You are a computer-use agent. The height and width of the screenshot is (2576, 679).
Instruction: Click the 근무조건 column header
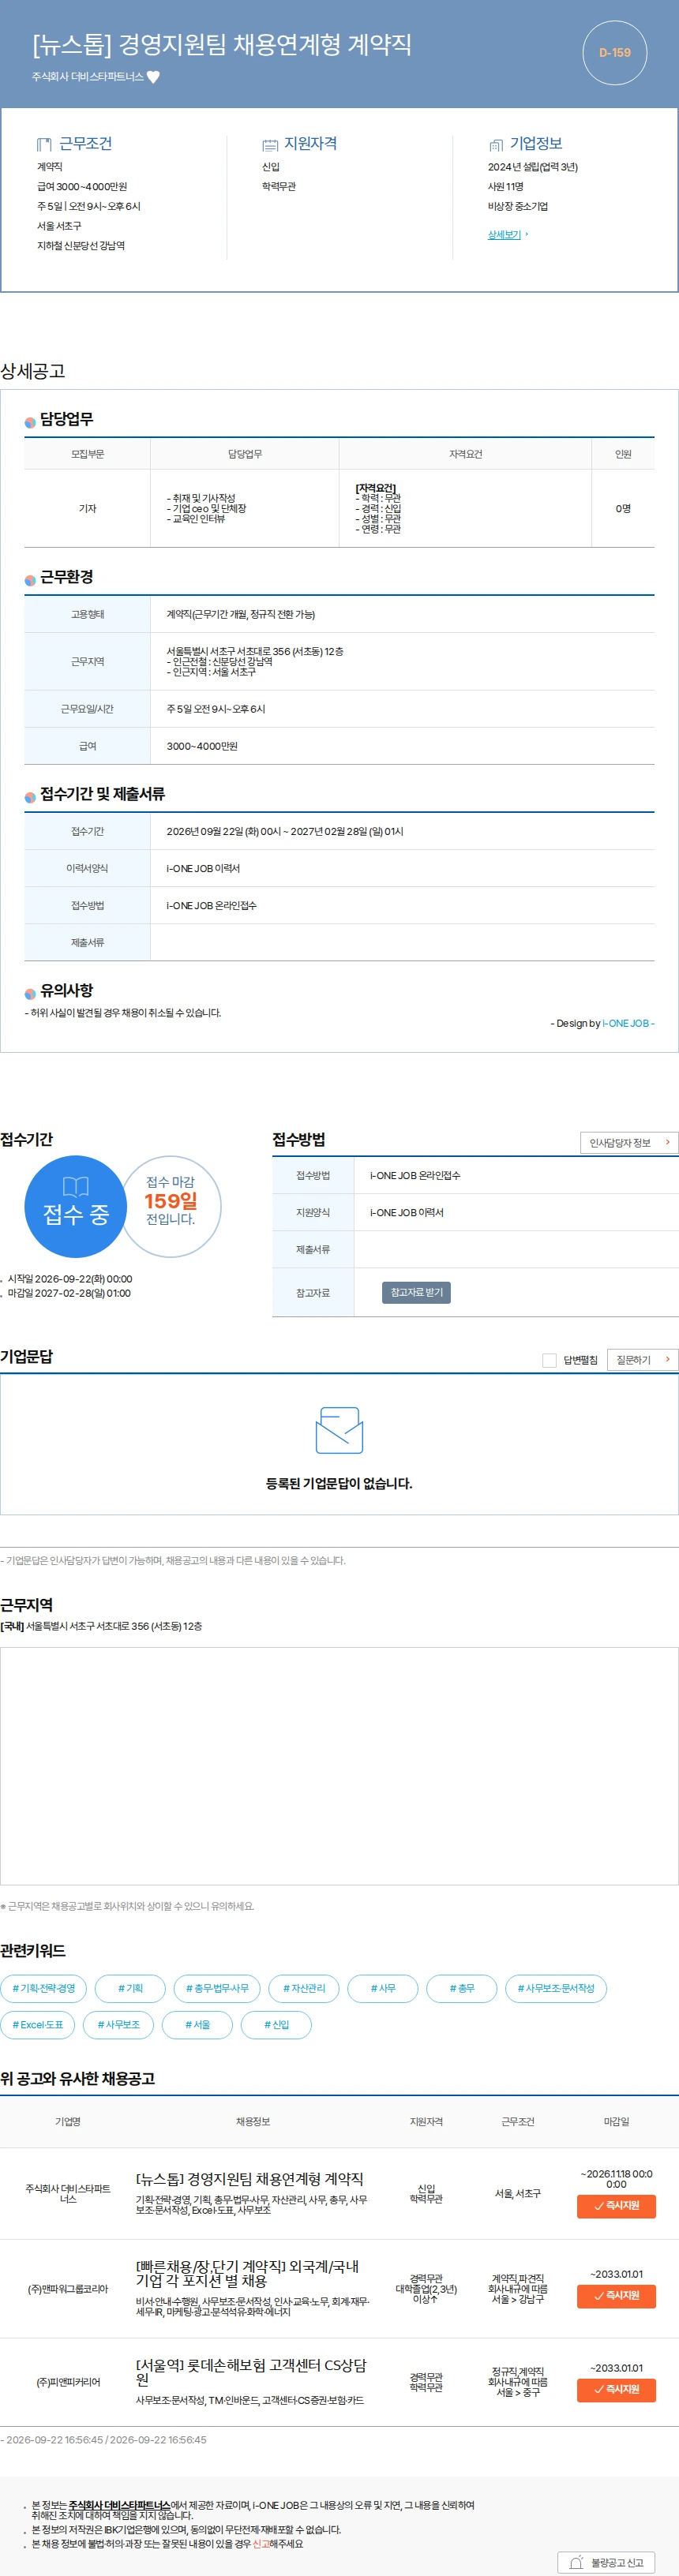click(x=518, y=2121)
